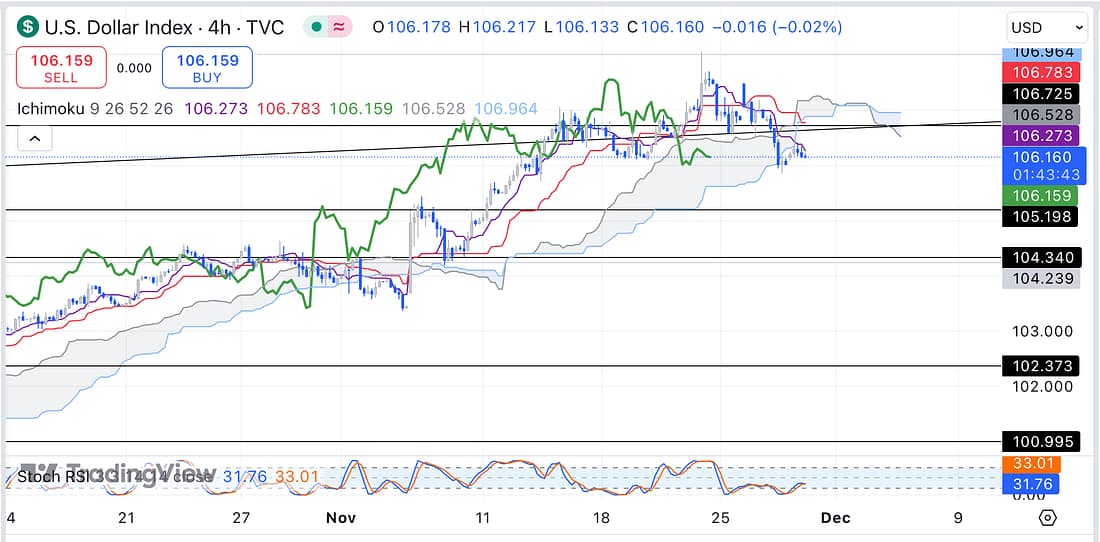Open the USD currency dropdown
Viewport: 1100px width, 542px height.
pos(1047,27)
